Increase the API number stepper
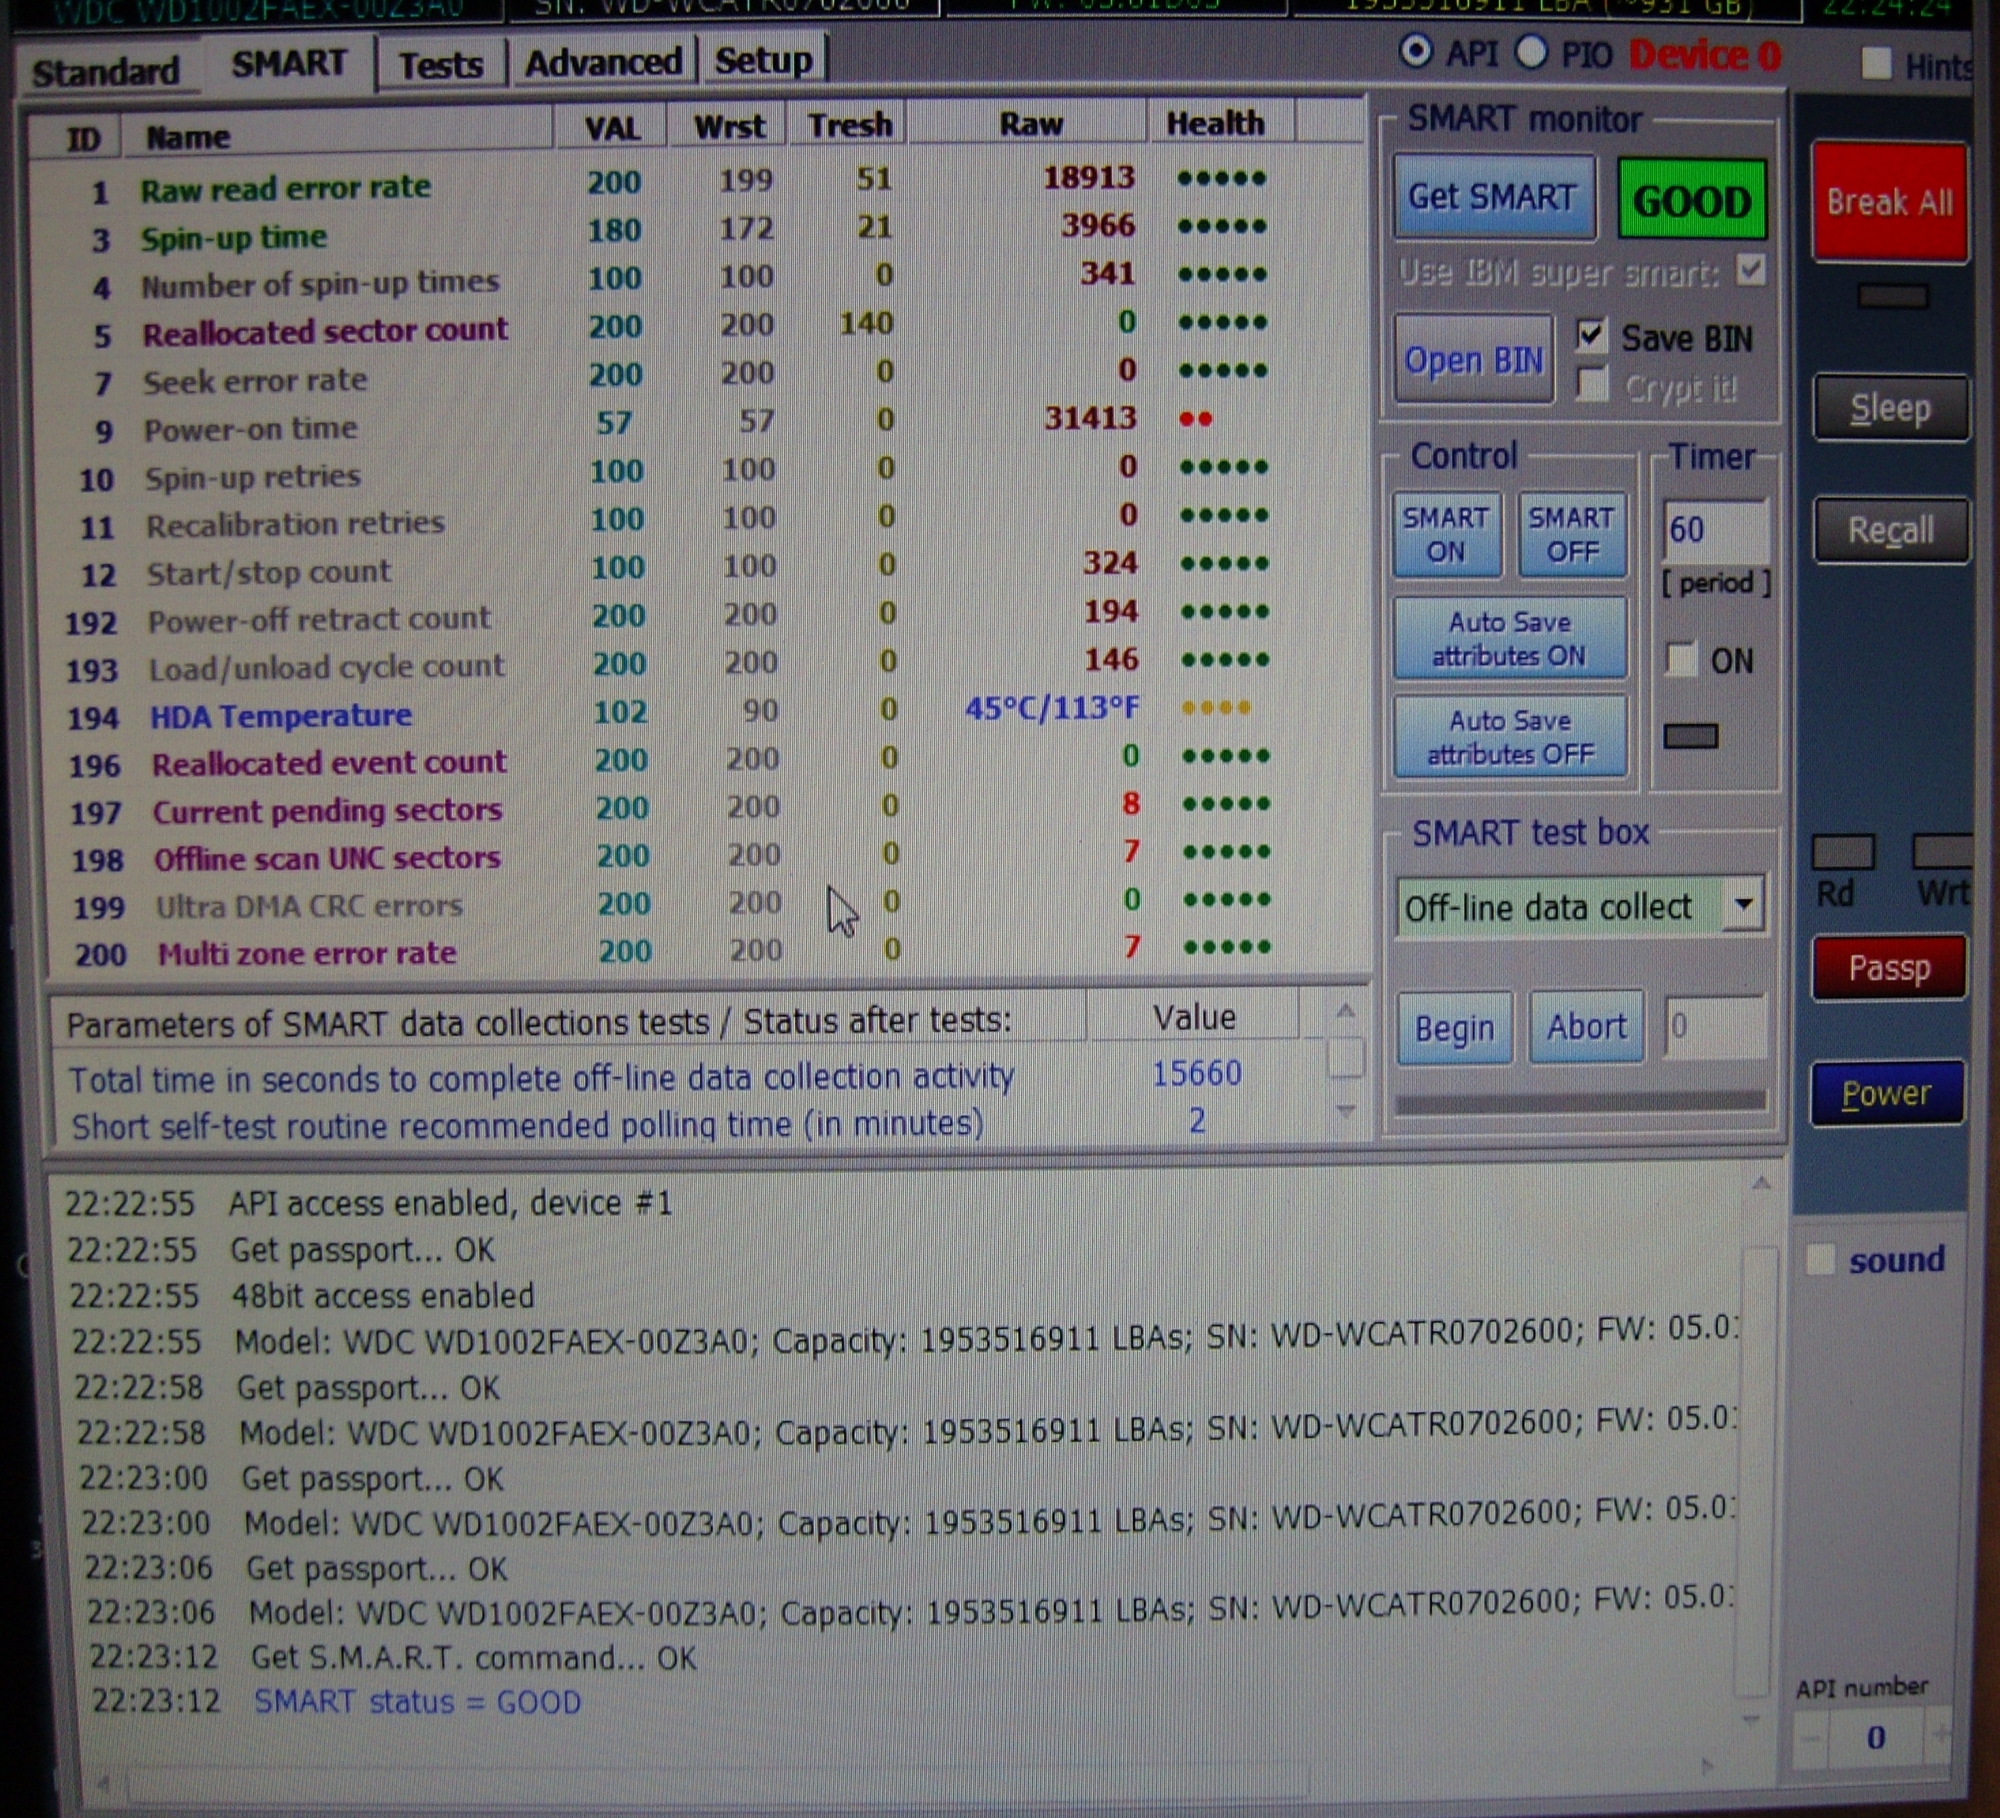 pyautogui.click(x=1940, y=1736)
